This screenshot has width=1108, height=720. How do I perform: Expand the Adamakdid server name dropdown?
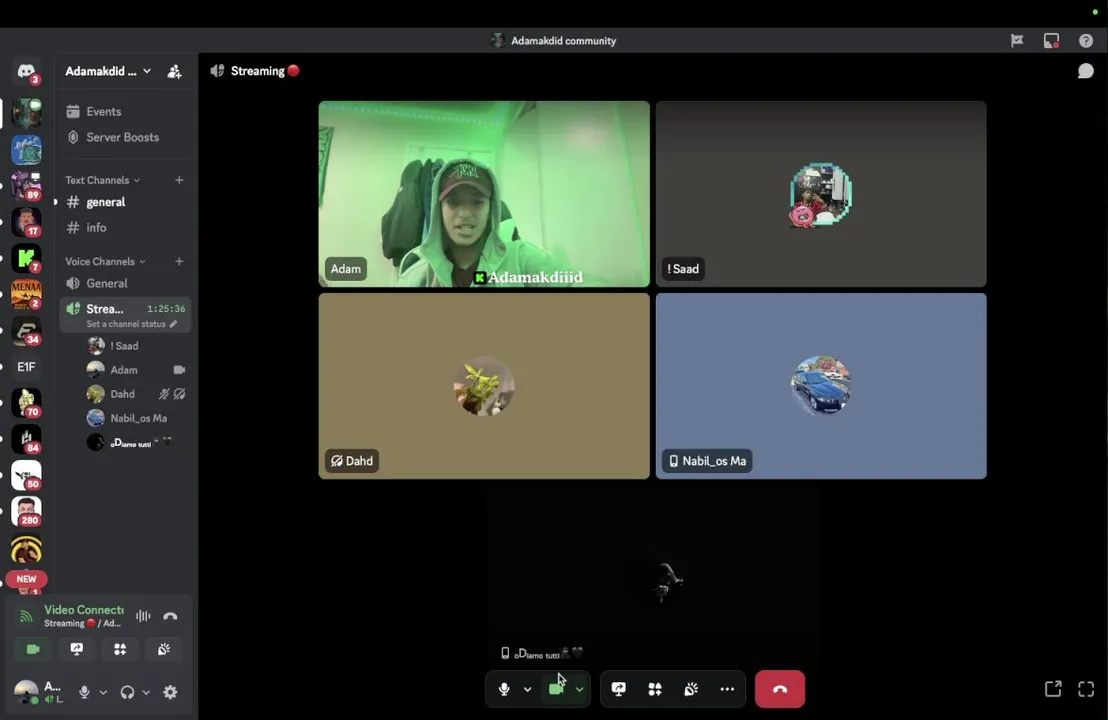pyautogui.click(x=107, y=71)
